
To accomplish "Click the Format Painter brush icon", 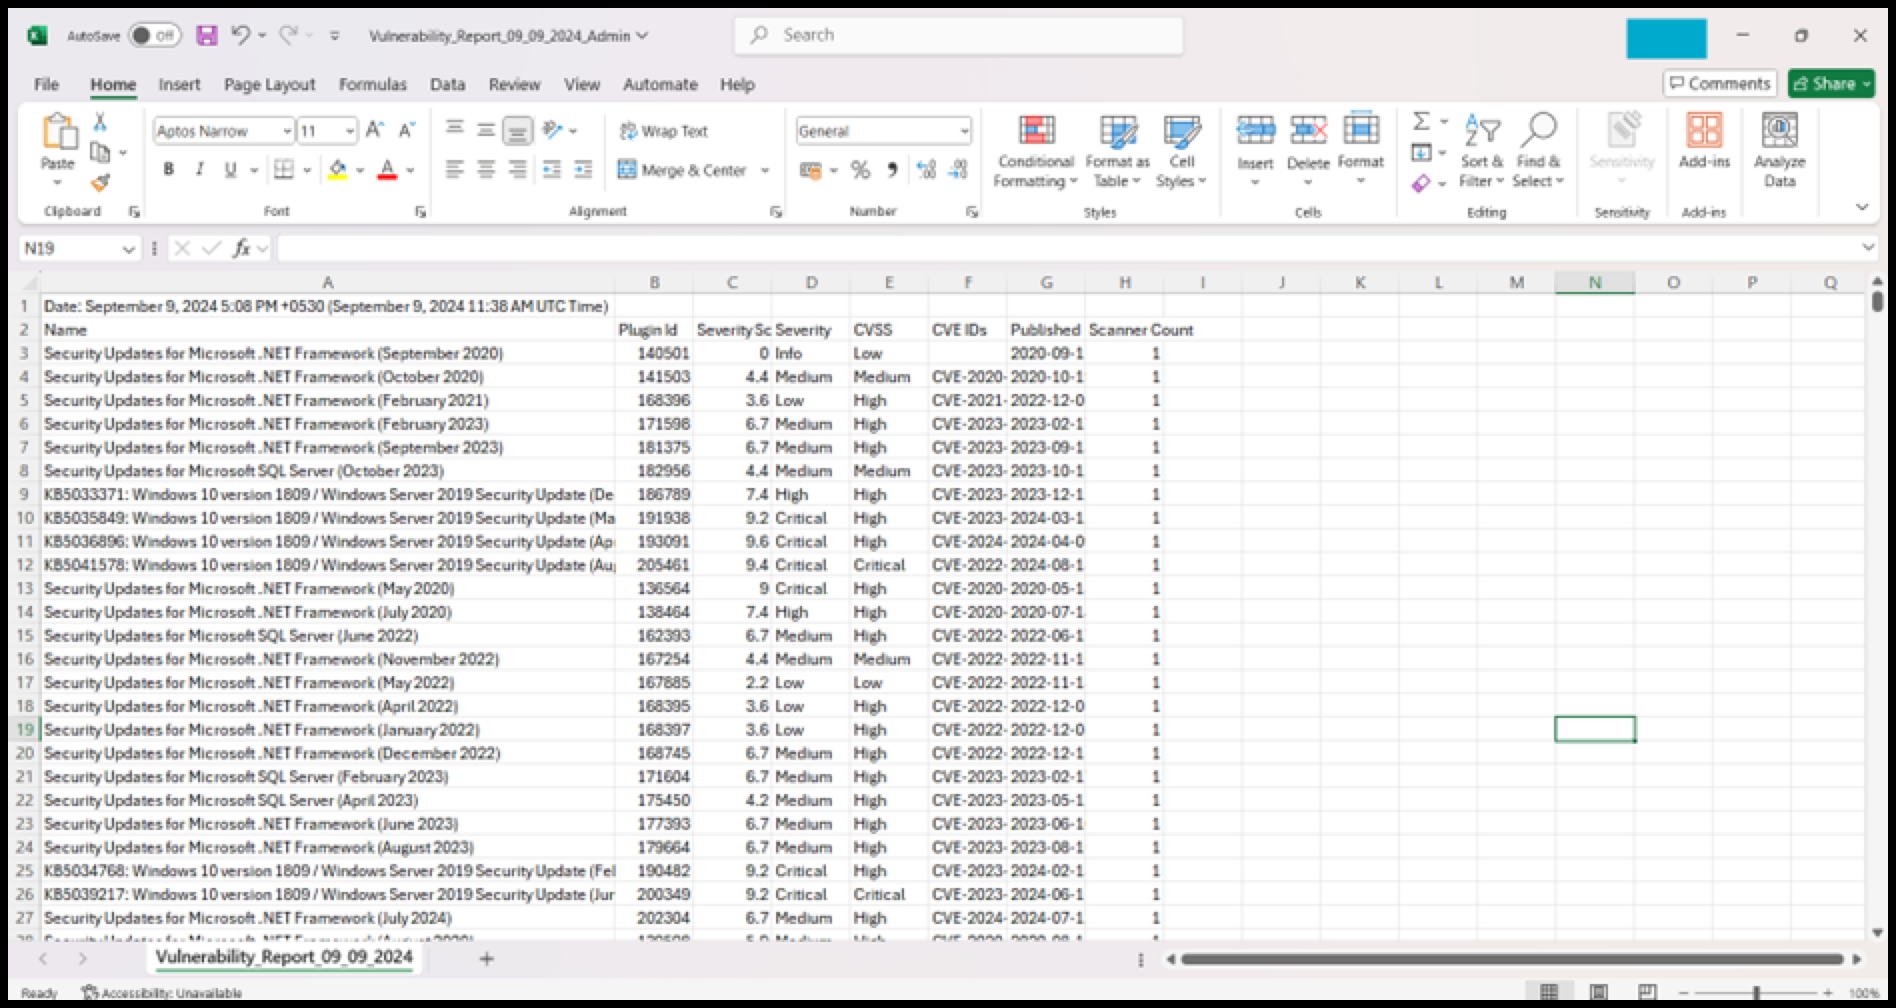I will [x=100, y=183].
